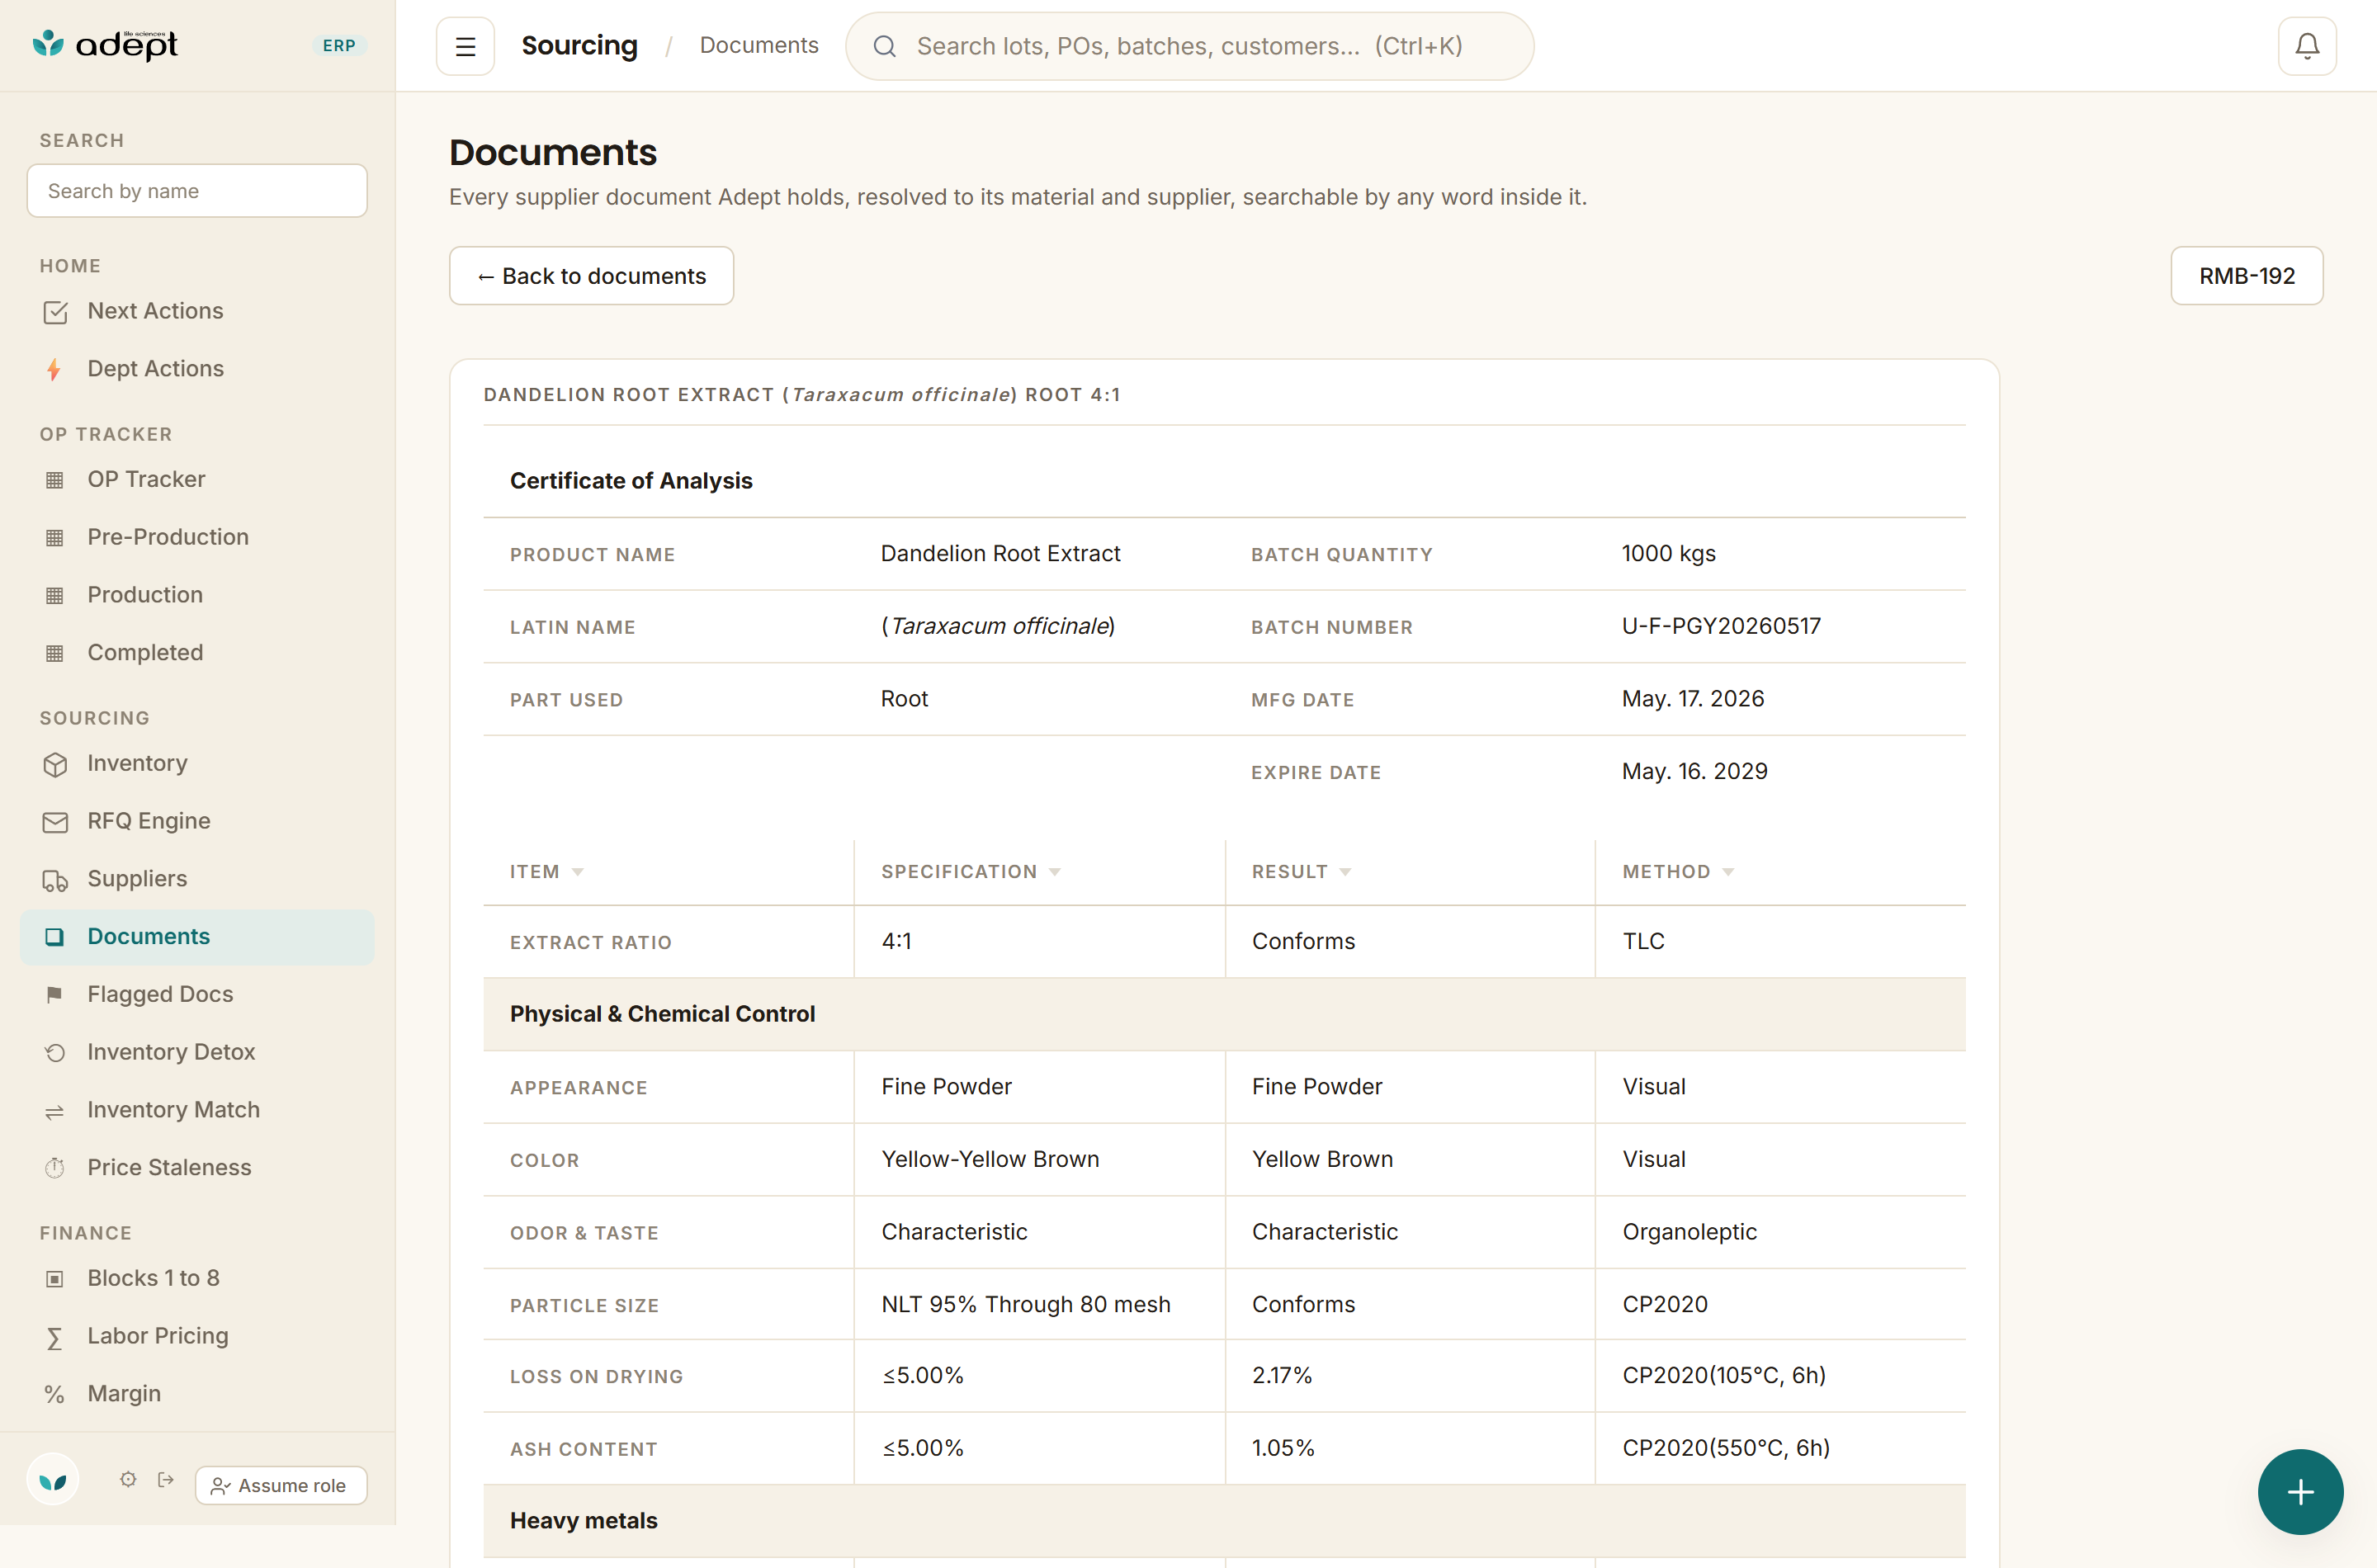The height and width of the screenshot is (1568, 2377).
Task: Open the METHOD column dropdown arrow
Action: click(1728, 872)
